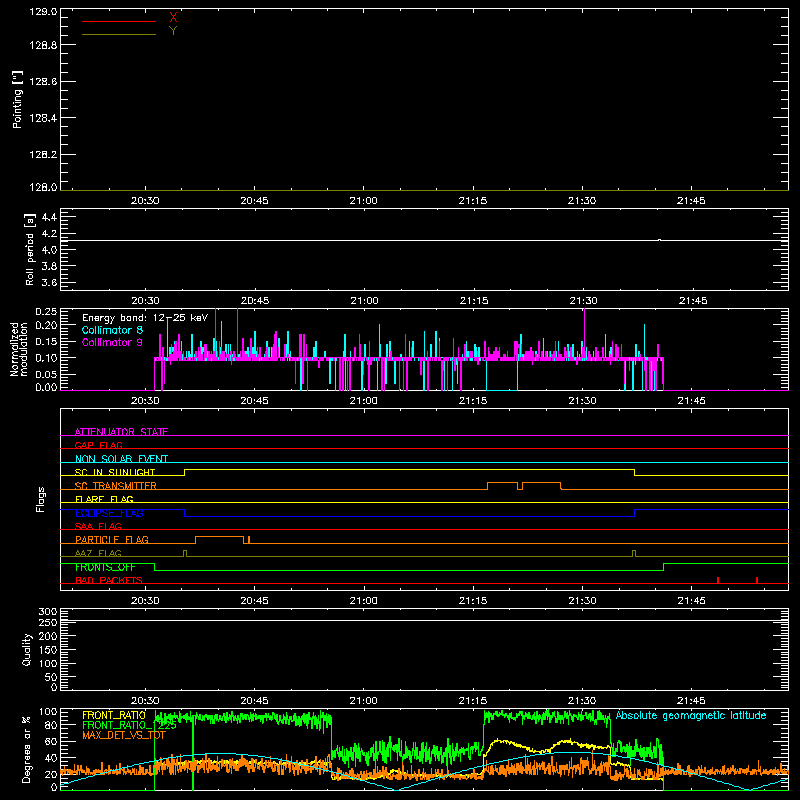Click the X legend label in Pointing plot

click(173, 18)
